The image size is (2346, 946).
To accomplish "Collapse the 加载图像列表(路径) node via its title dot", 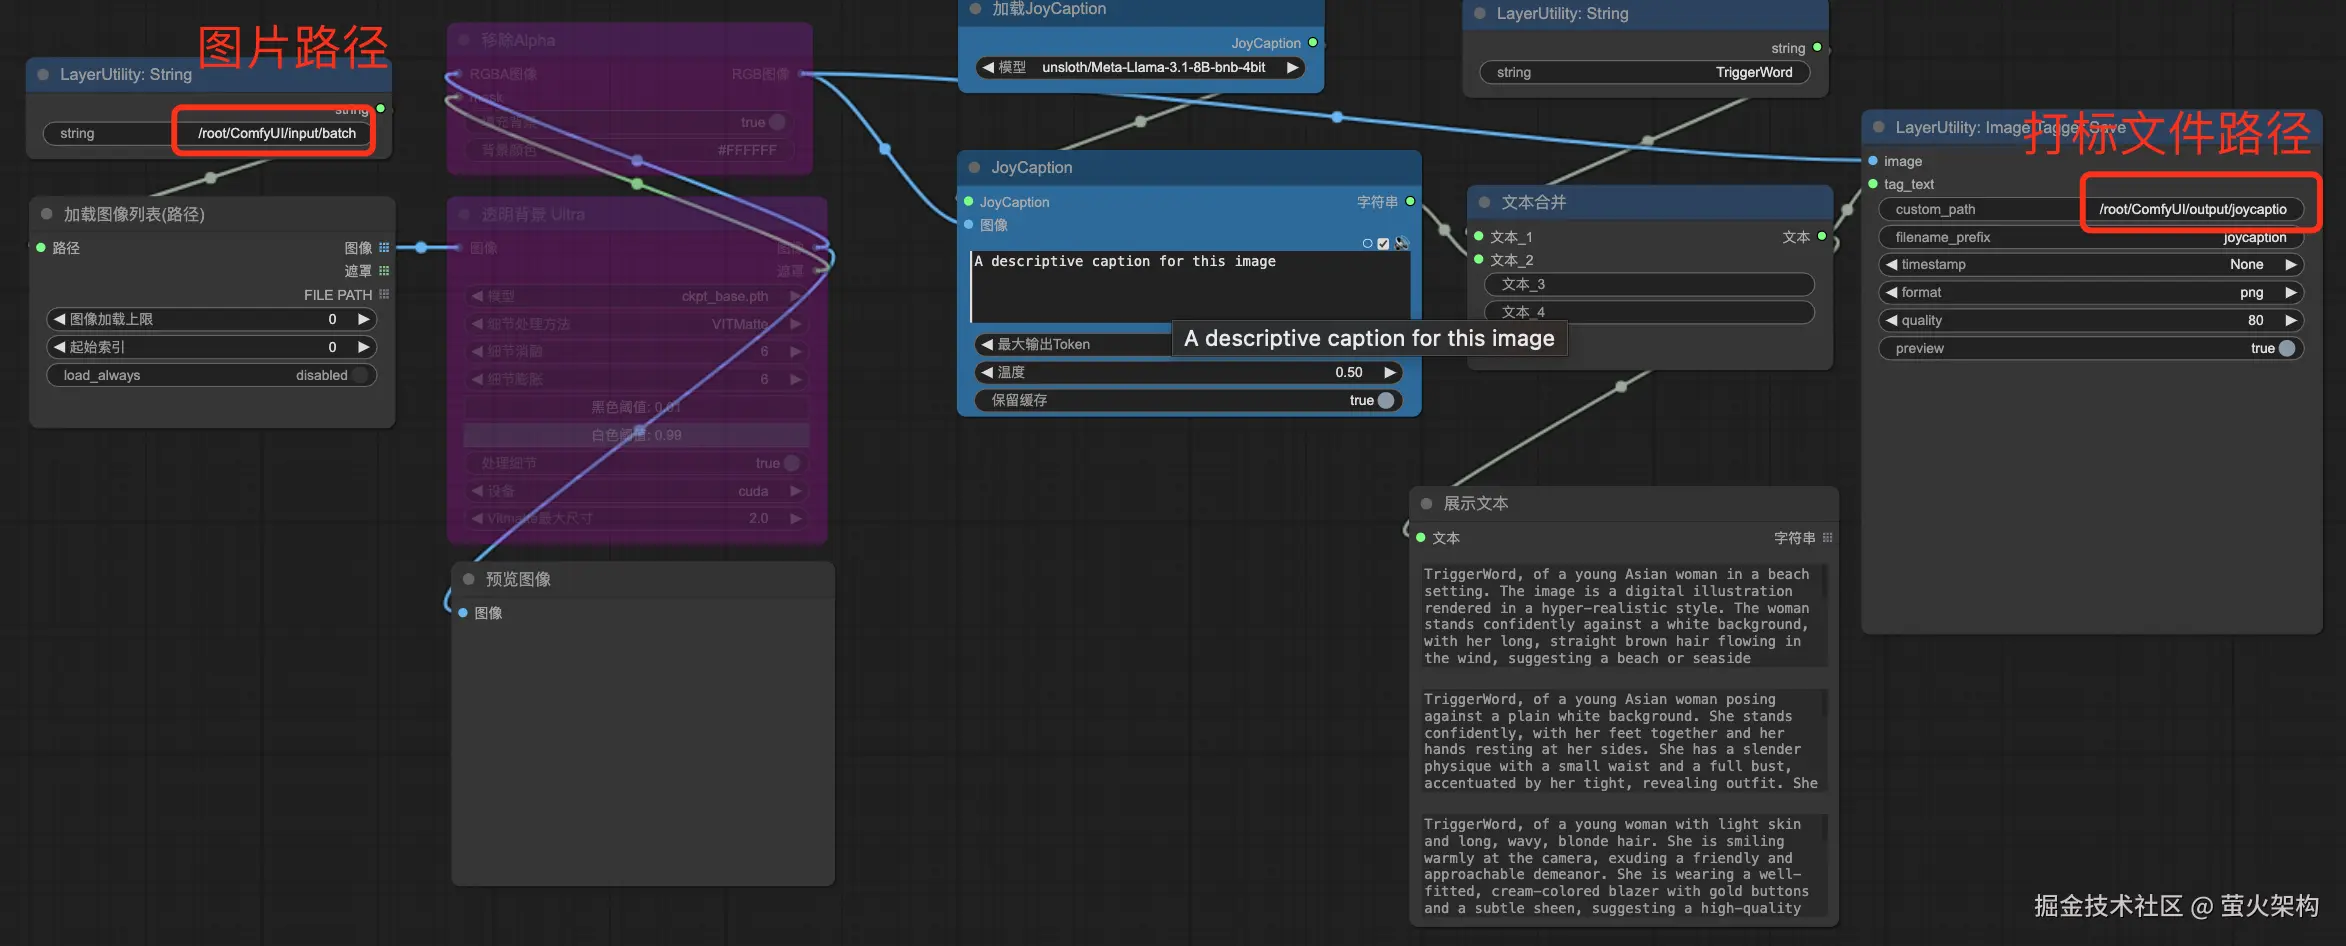I will [x=47, y=214].
